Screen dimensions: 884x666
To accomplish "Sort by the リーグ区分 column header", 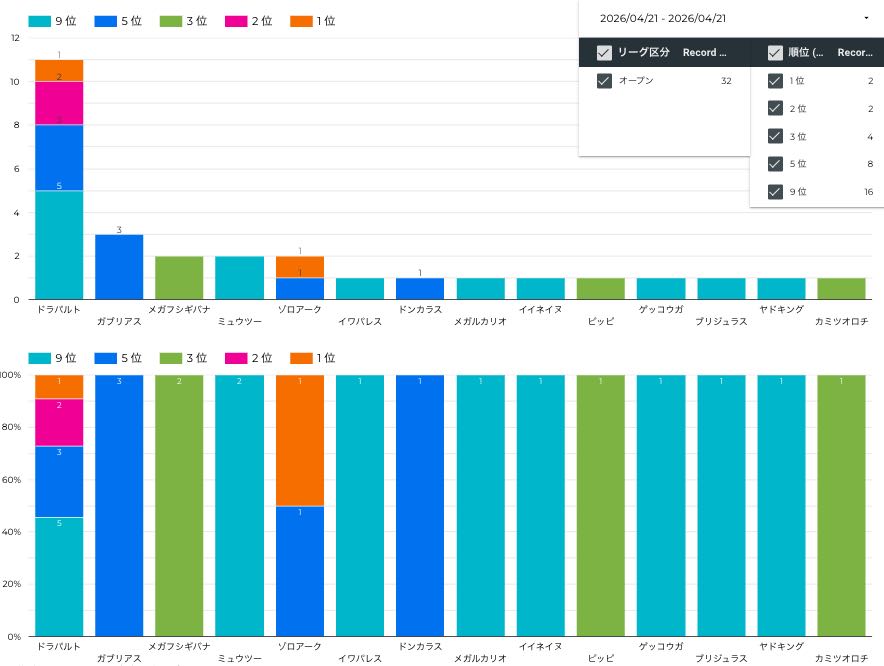I will 644,53.
